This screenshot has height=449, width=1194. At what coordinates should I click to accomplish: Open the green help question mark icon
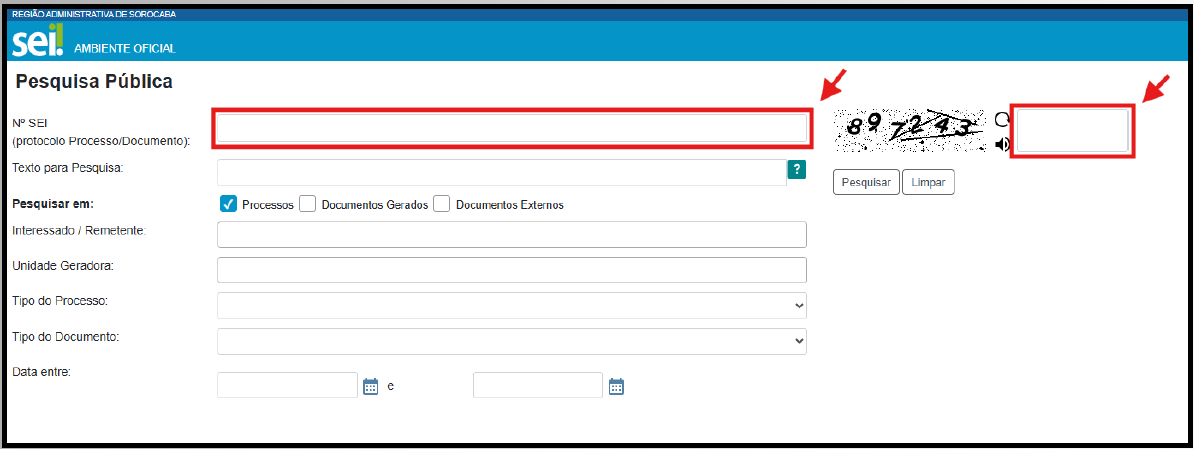click(797, 170)
